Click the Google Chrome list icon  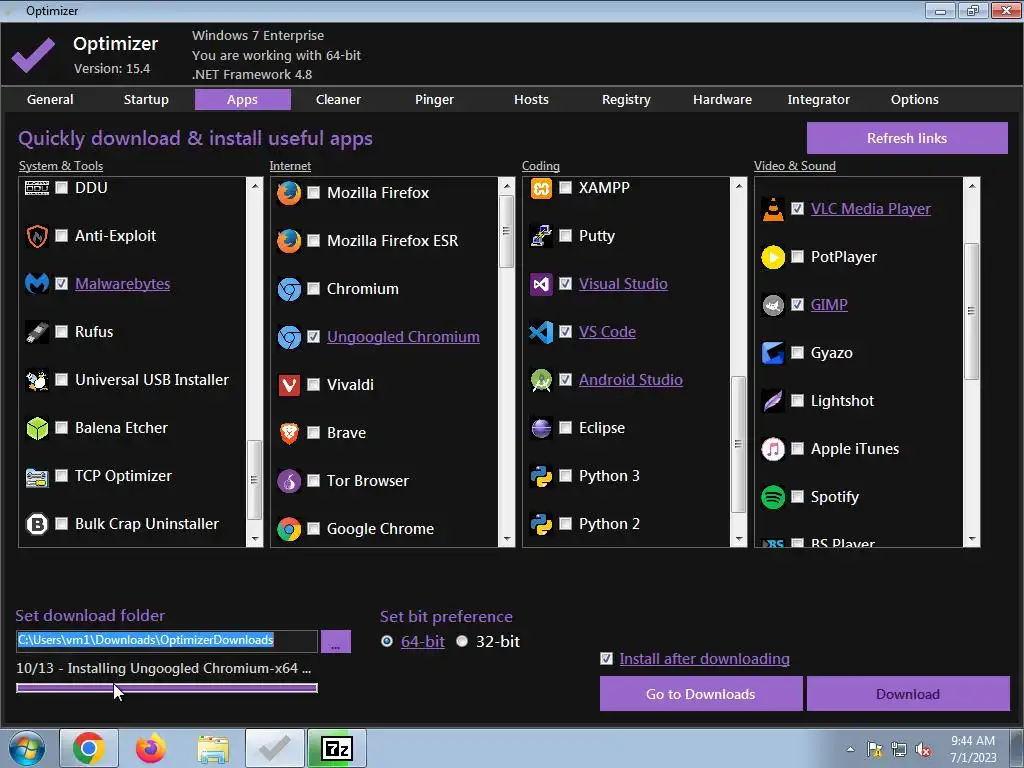pos(289,529)
